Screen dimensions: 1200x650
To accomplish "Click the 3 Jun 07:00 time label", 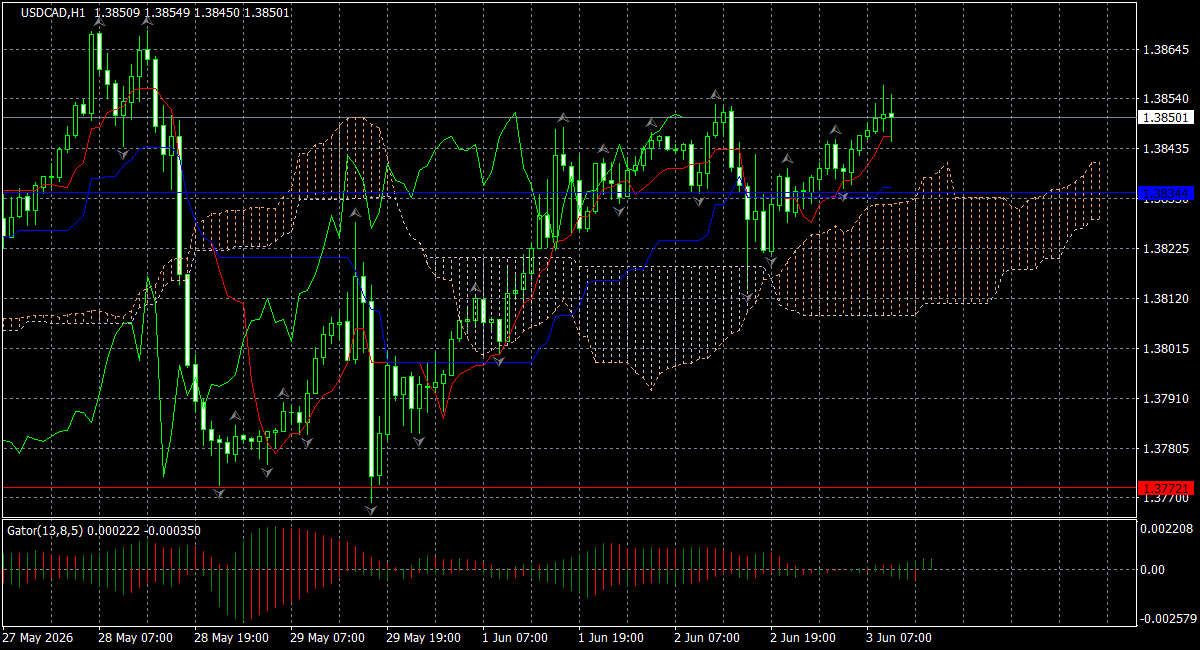I will (899, 638).
